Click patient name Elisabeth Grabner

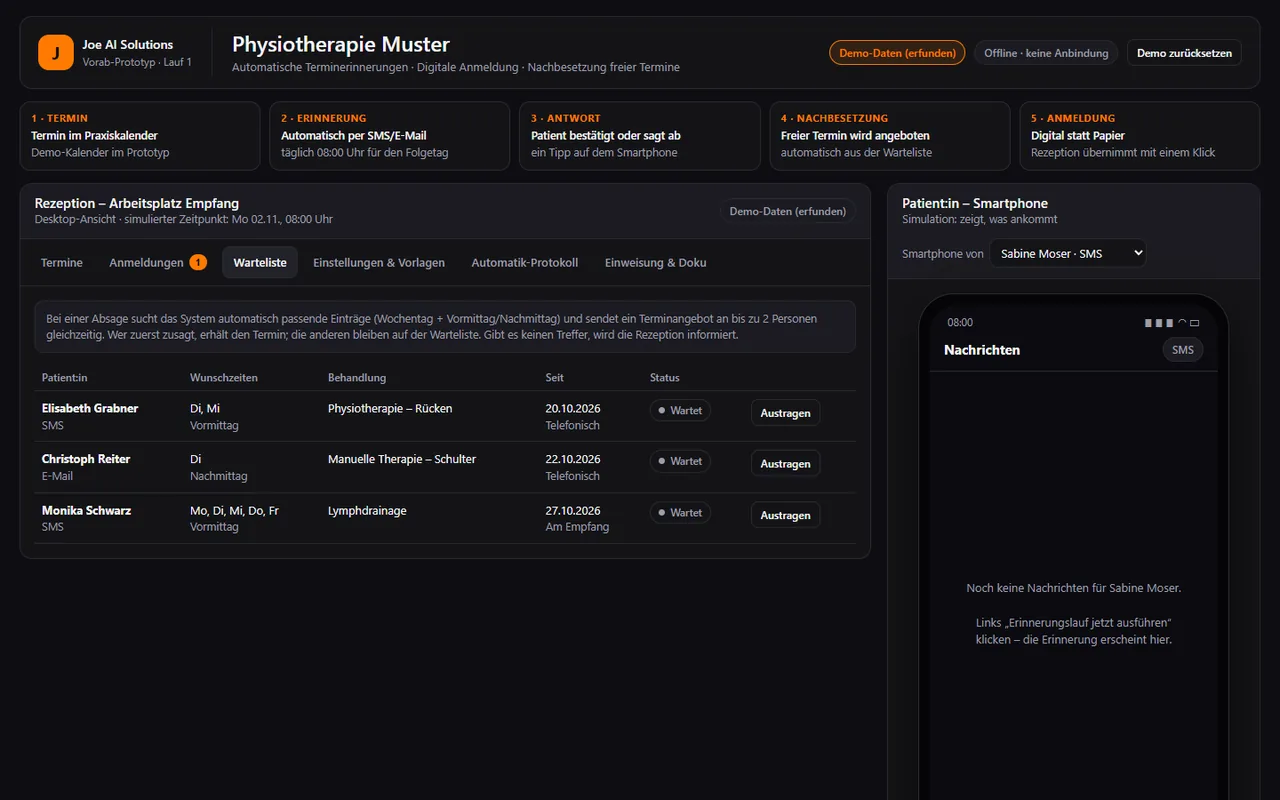pyautogui.click(x=90, y=408)
